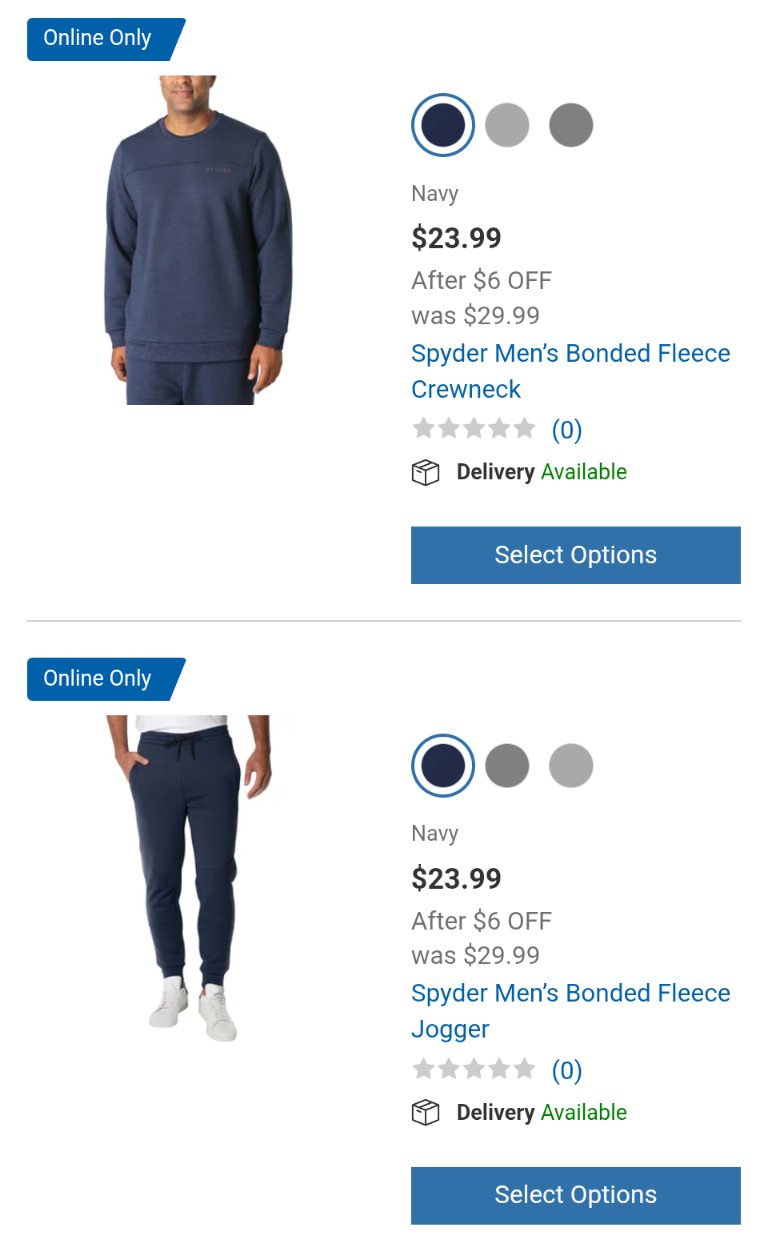Screen dimensions: 768x1247
Task: Choose dark gray swatch for Jogger
Action: tap(507, 766)
